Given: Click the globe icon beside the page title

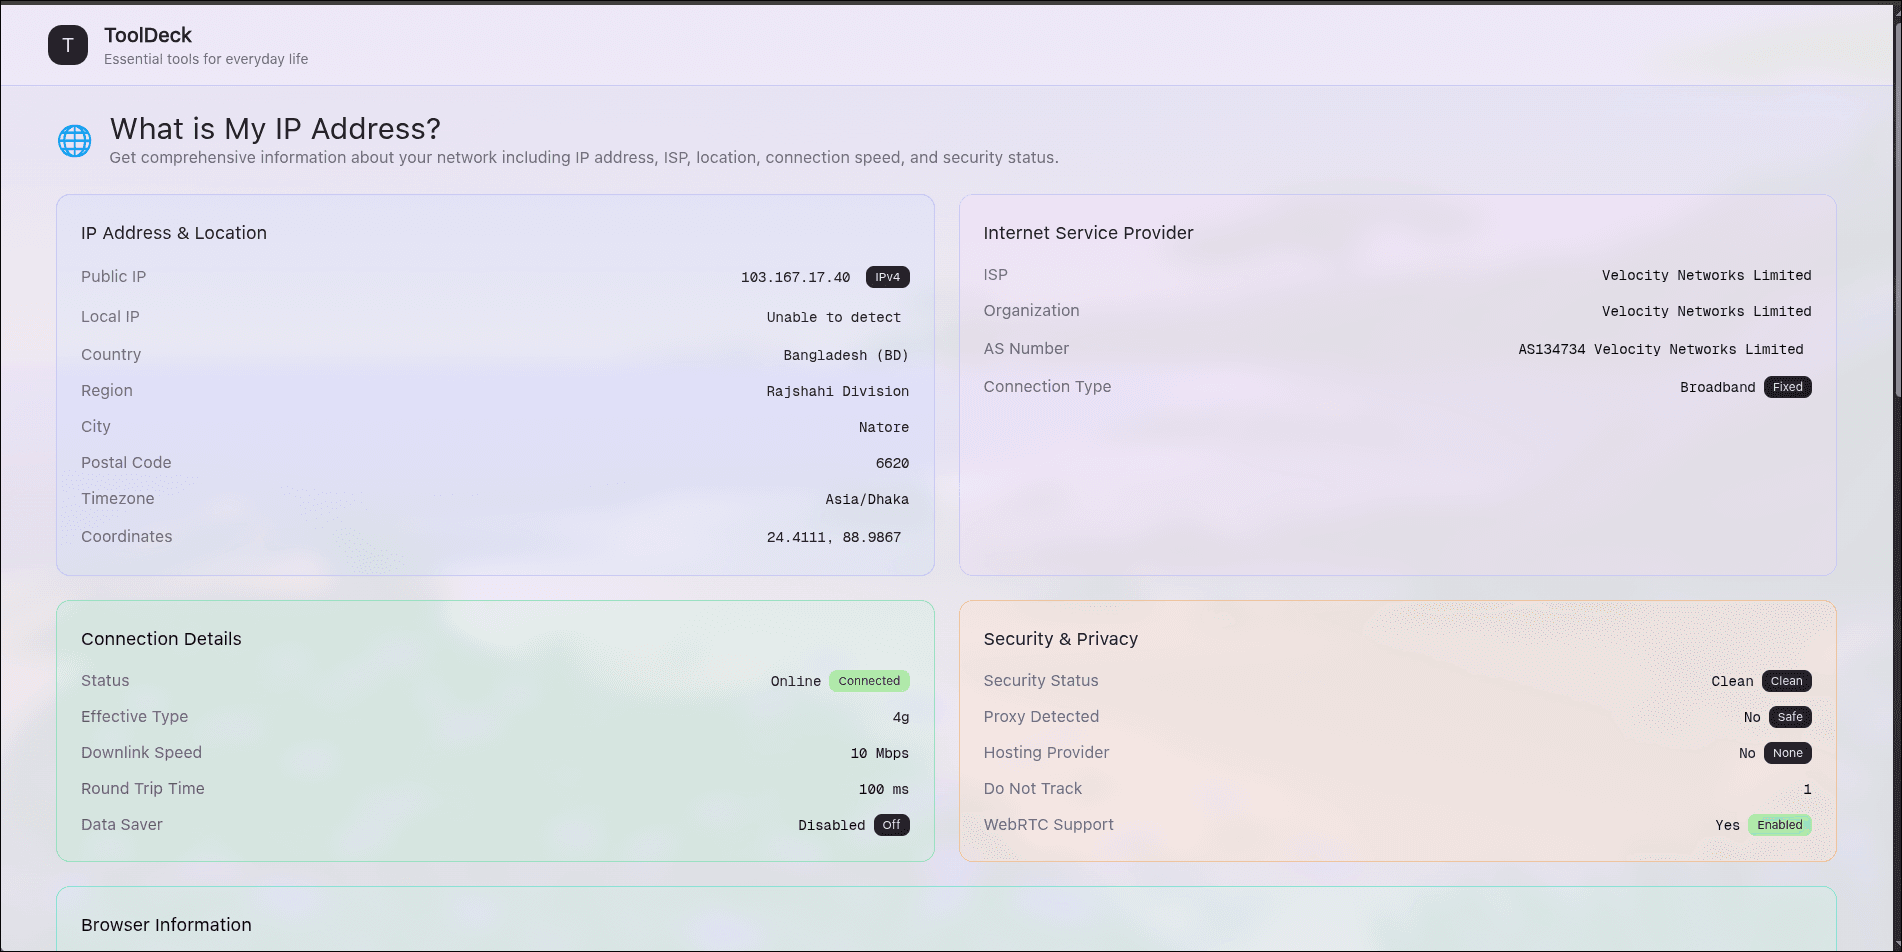Looking at the screenshot, I should coord(75,141).
